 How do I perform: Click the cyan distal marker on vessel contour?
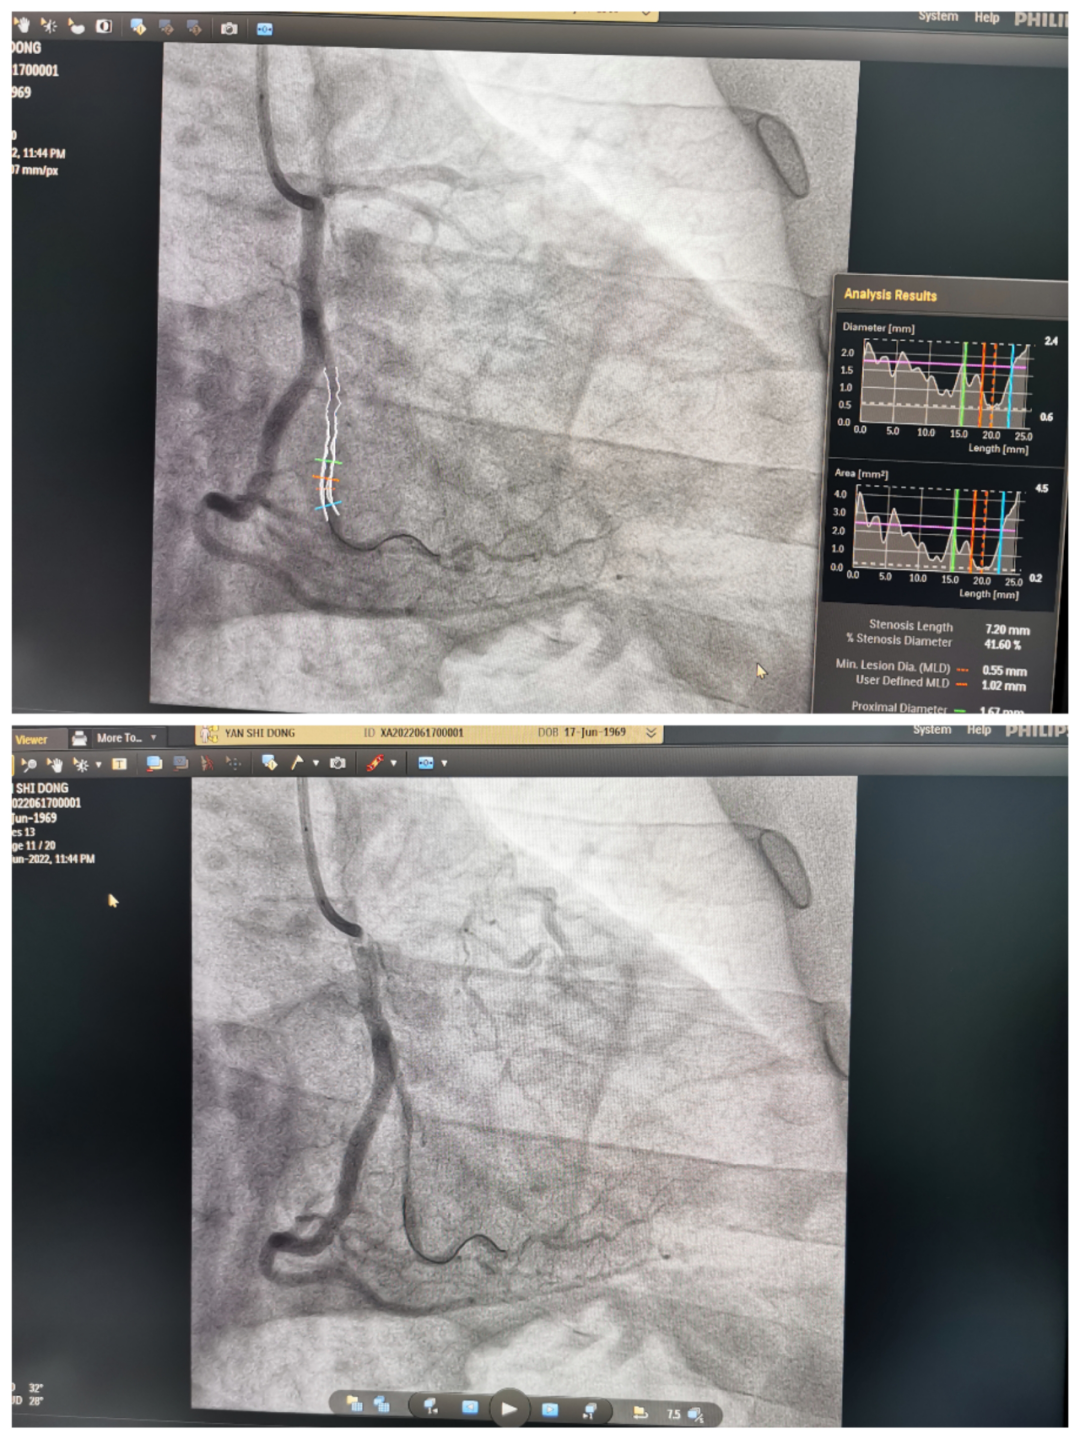pyautogui.click(x=328, y=505)
